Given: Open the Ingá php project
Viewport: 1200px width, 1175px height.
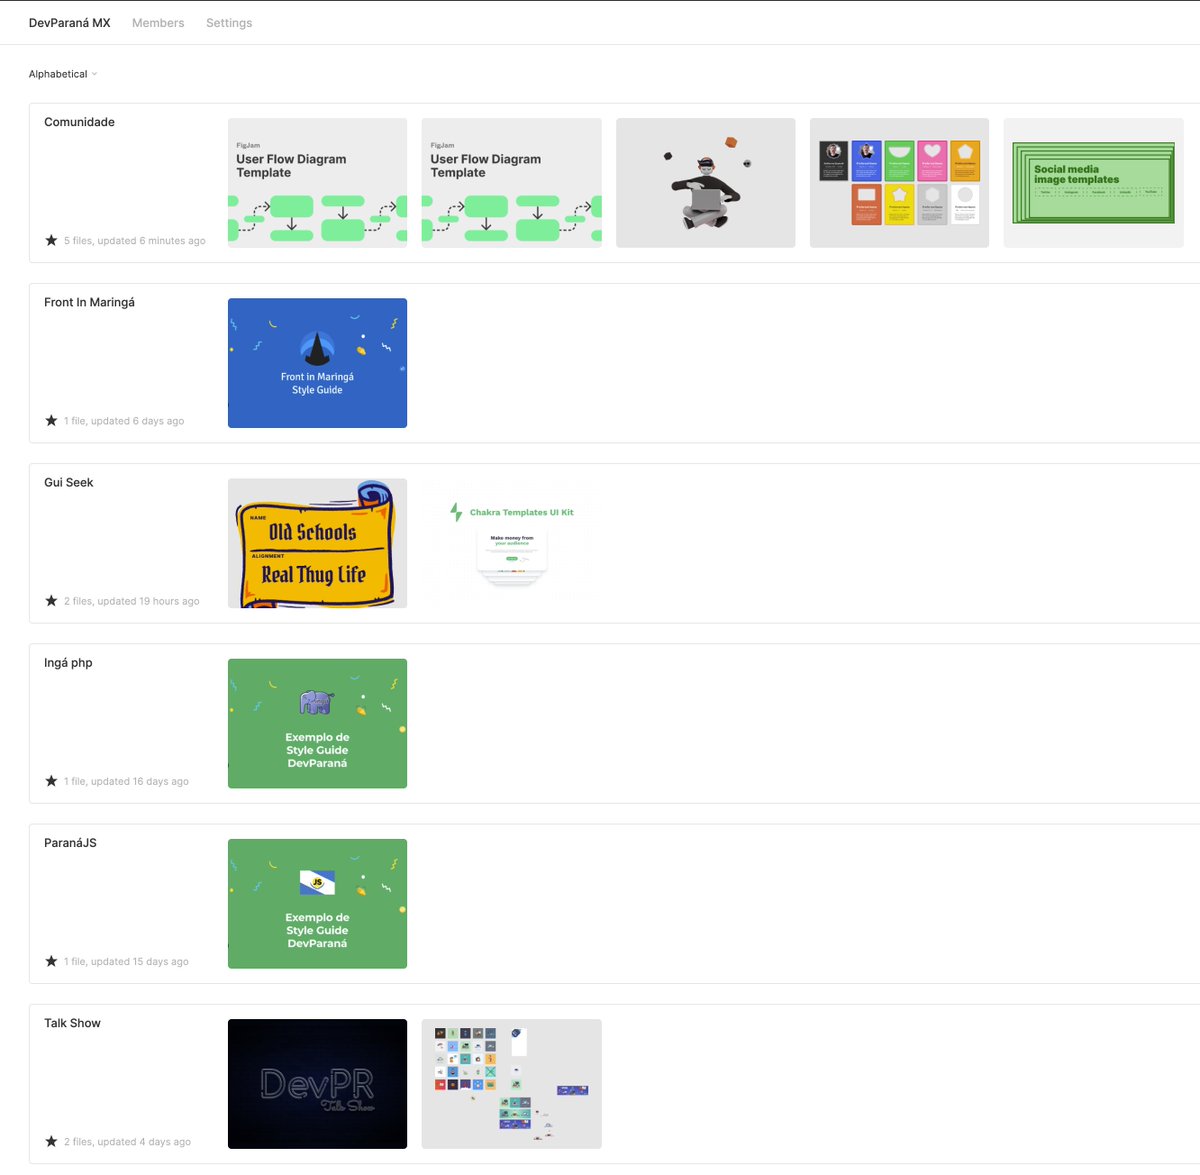Looking at the screenshot, I should tap(68, 662).
